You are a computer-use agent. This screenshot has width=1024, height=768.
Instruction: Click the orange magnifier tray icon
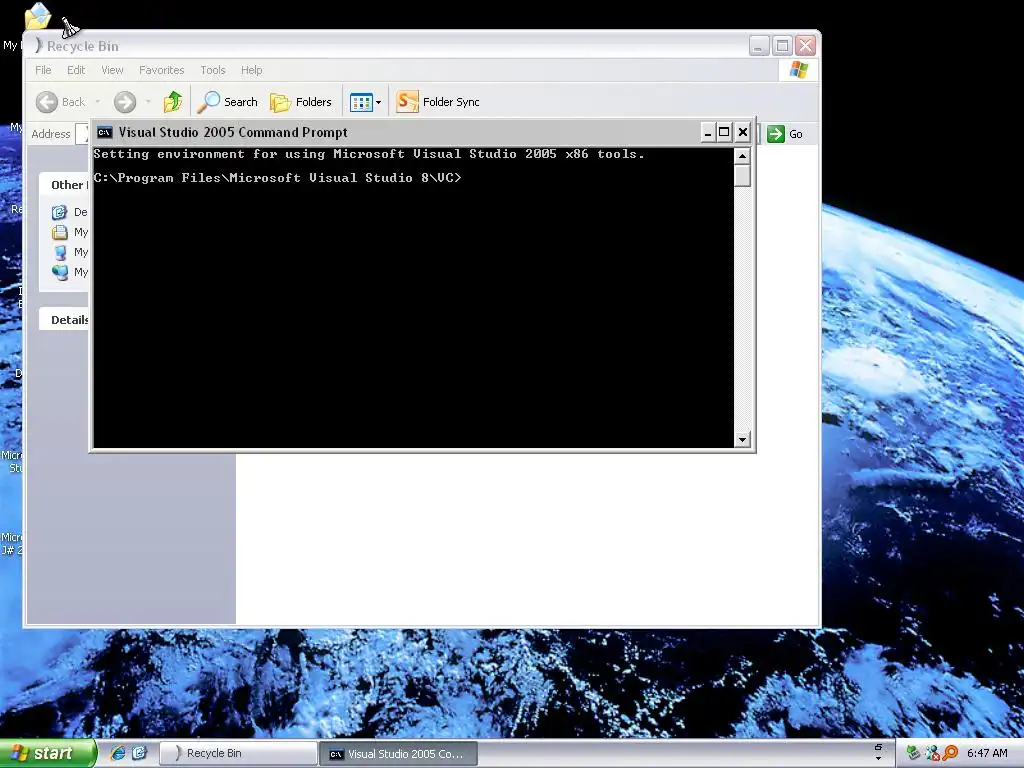(950, 753)
